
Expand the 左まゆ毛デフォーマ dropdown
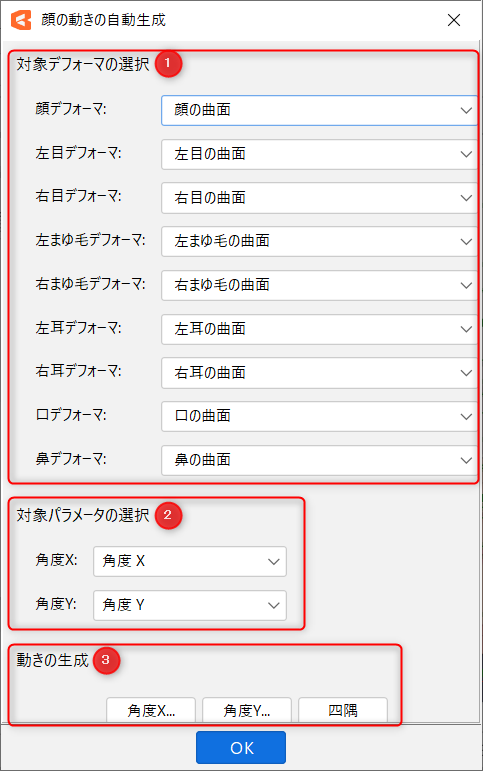(x=319, y=241)
